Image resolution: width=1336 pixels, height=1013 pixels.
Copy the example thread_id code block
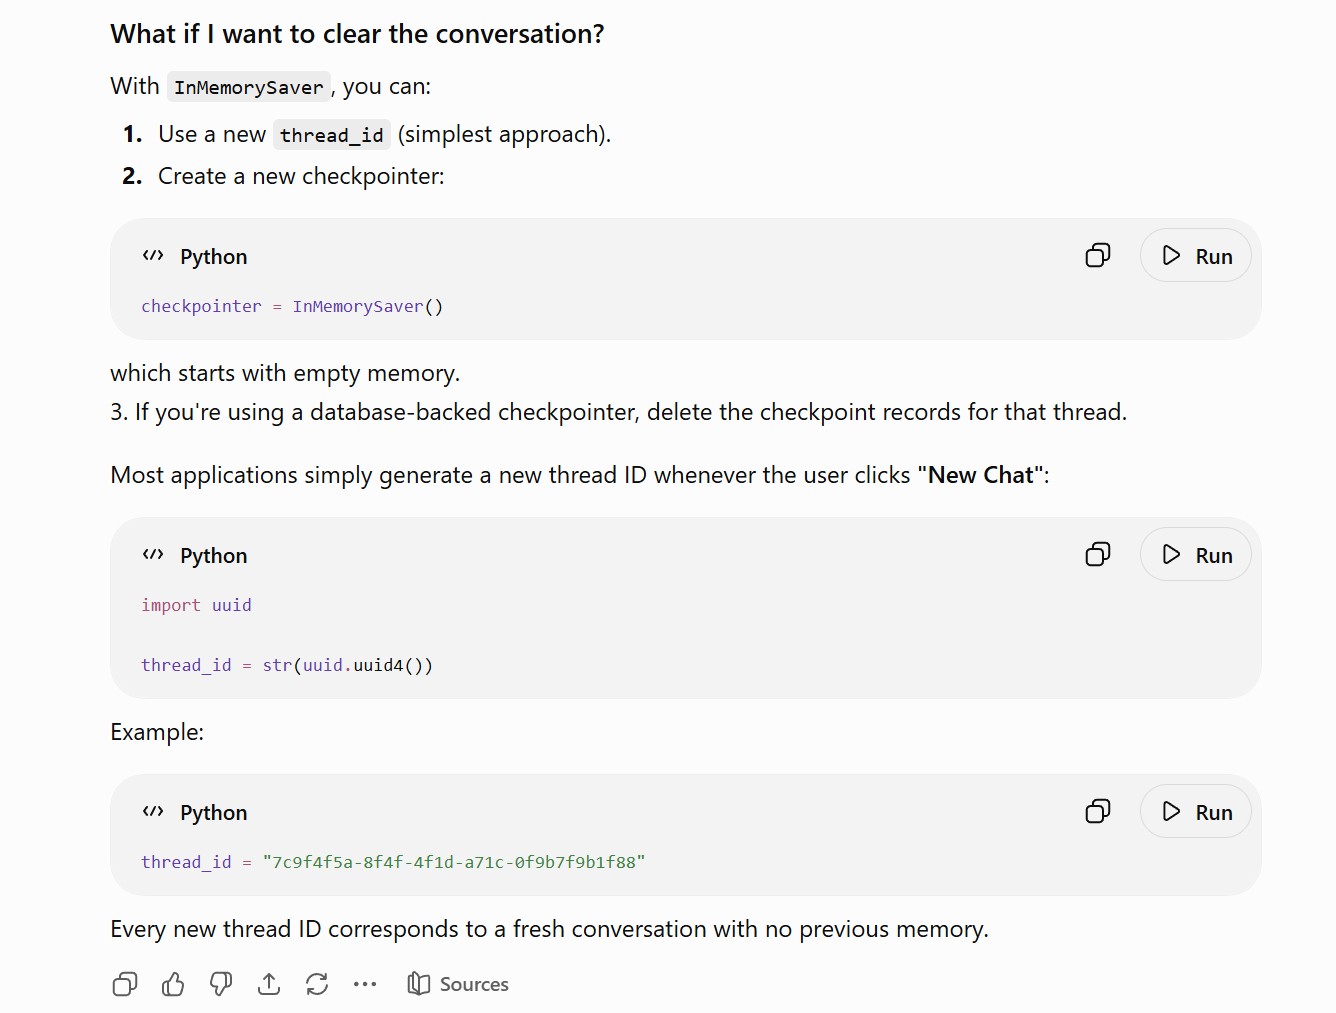(x=1097, y=812)
